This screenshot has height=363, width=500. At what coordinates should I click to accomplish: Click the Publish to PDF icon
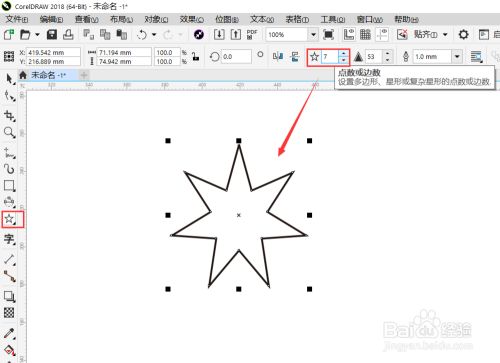point(252,34)
